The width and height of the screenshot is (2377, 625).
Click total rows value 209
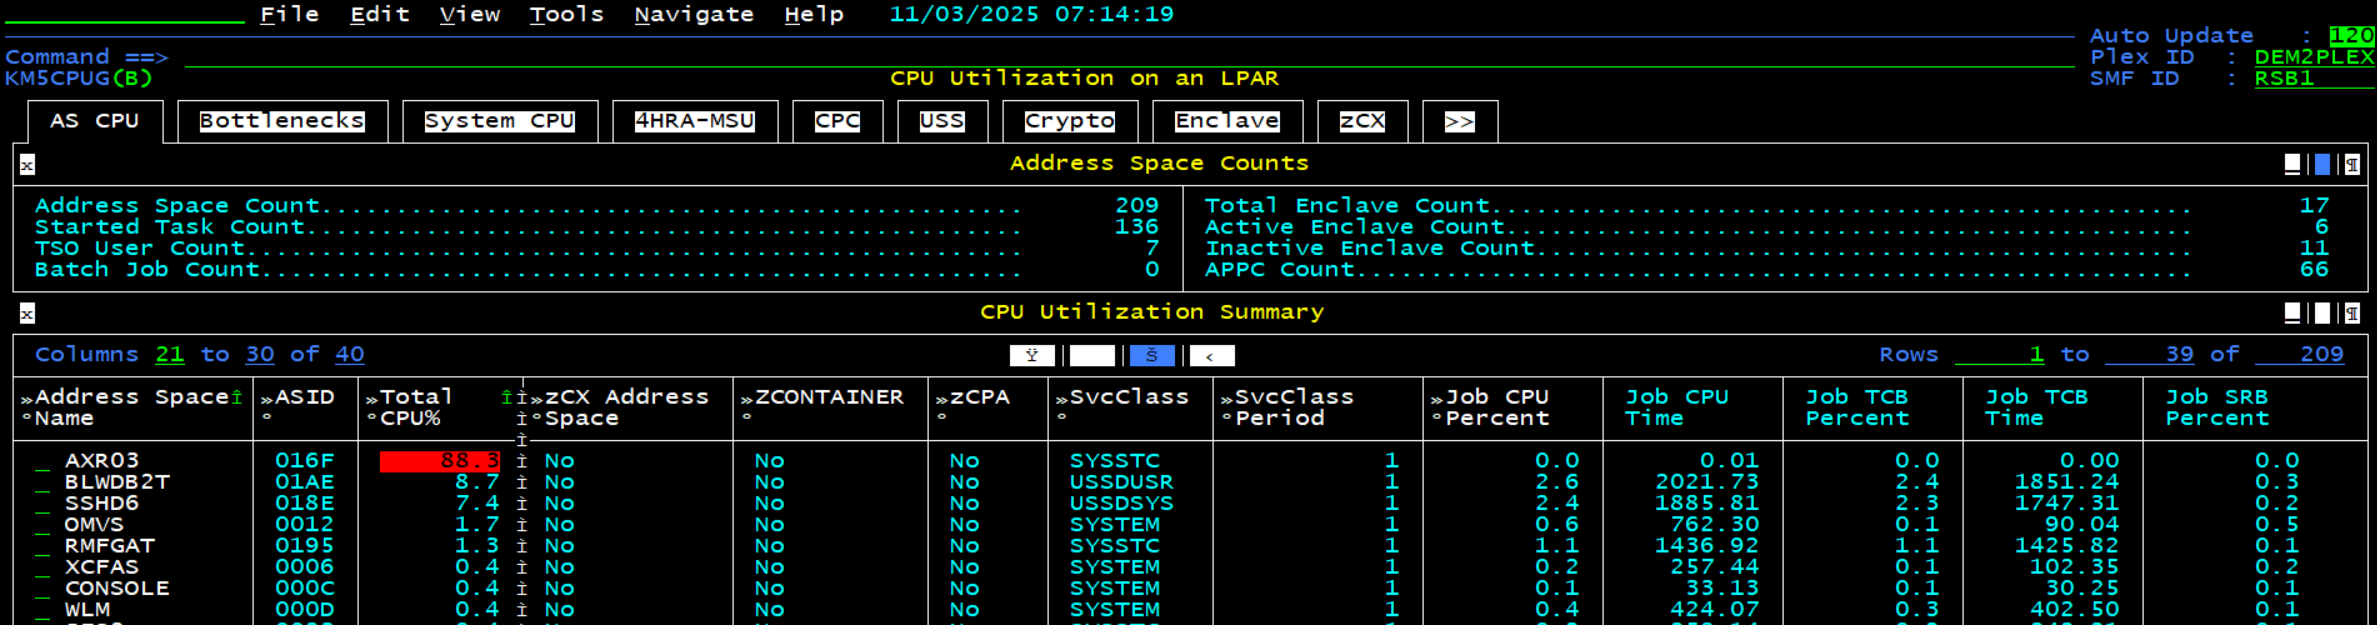click(2300, 354)
